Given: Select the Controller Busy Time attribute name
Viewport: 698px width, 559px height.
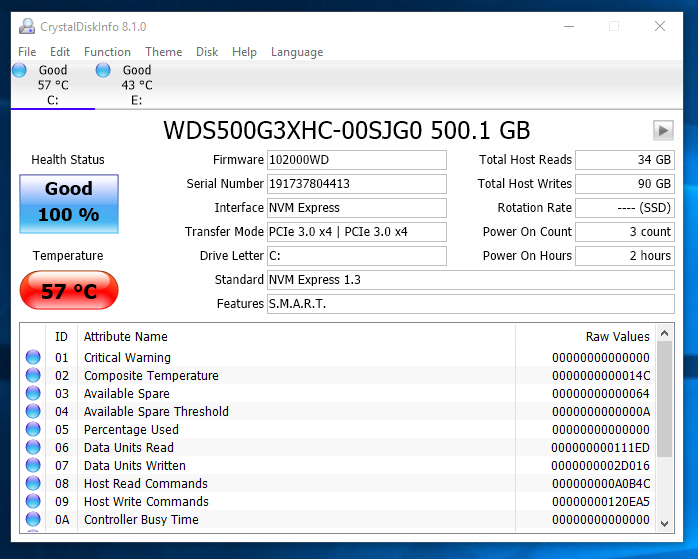Looking at the screenshot, I should (141, 519).
